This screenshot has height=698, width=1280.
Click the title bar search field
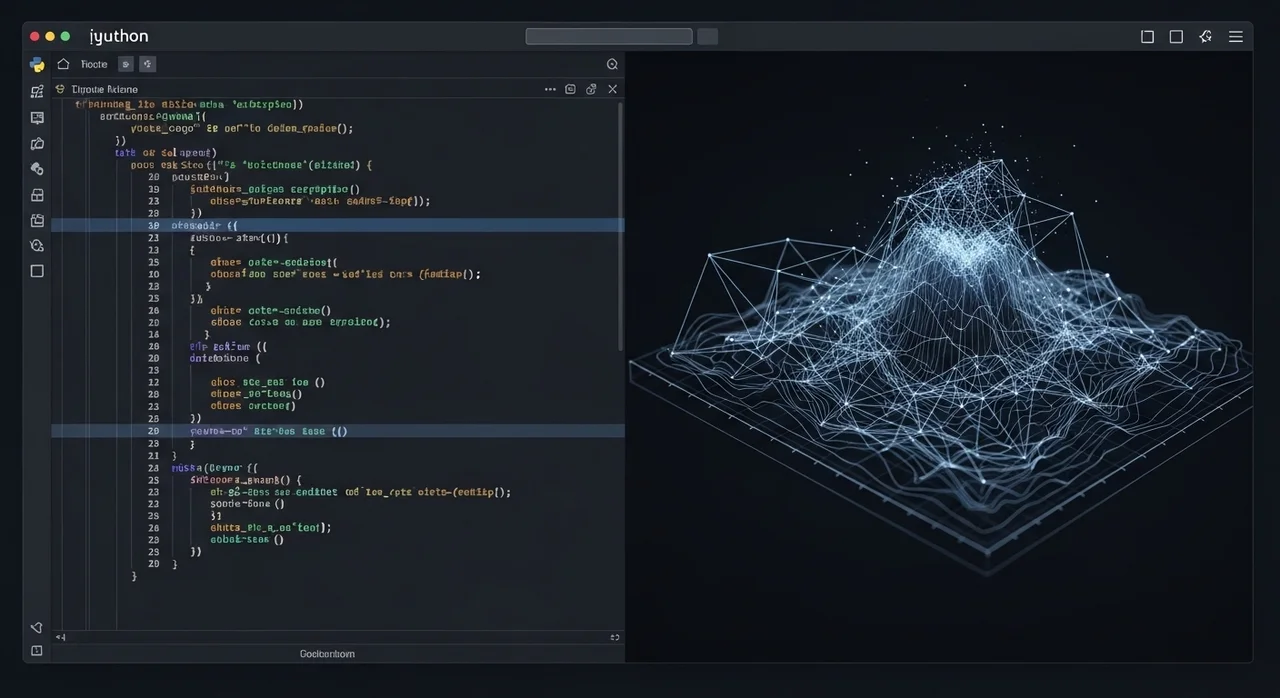coord(609,37)
